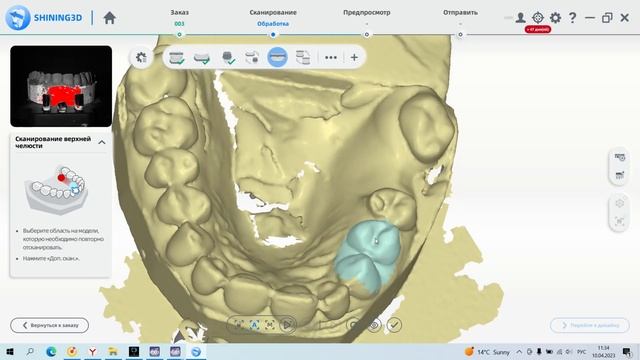Show hidden system tray icons
Image resolution: width=640 pixels, height=360 pixels.
519,351
